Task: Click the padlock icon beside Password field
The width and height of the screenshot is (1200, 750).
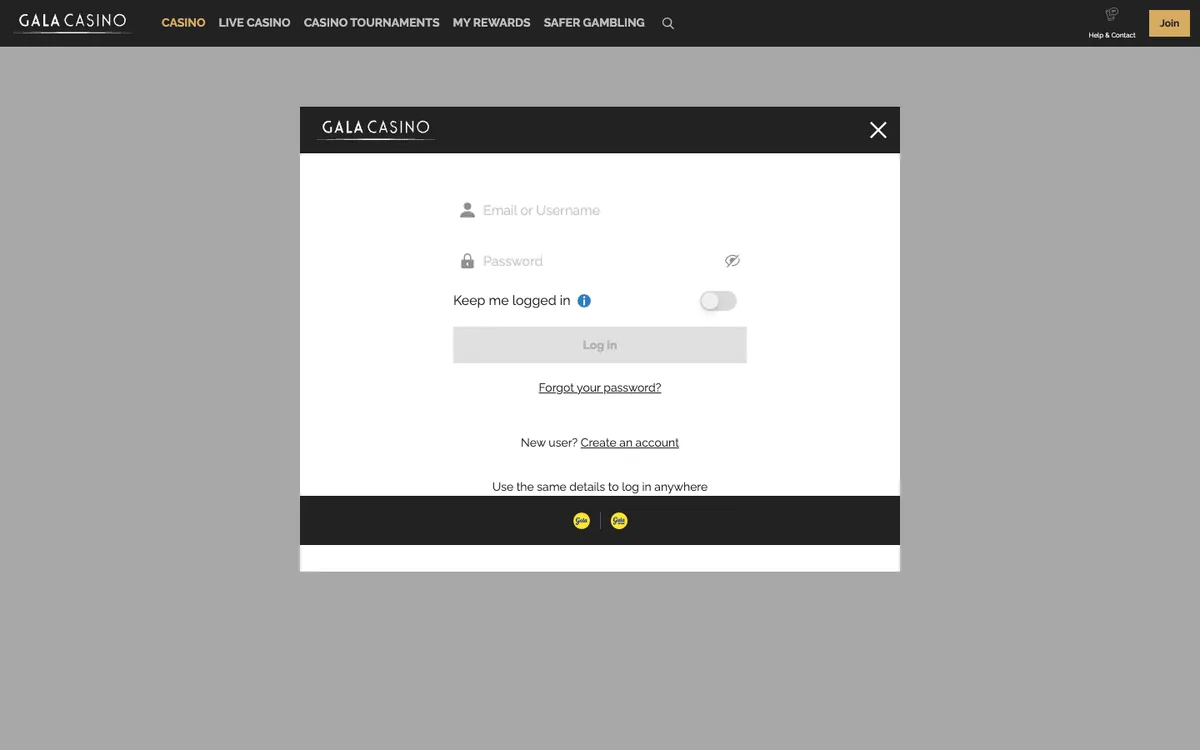Action: (467, 261)
